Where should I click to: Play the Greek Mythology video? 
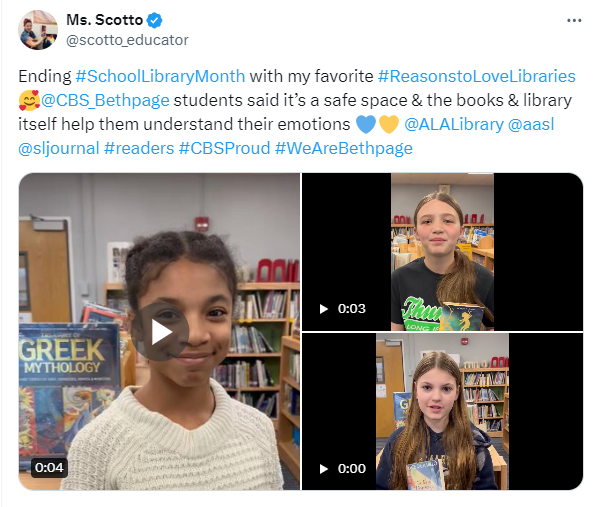[x=160, y=332]
